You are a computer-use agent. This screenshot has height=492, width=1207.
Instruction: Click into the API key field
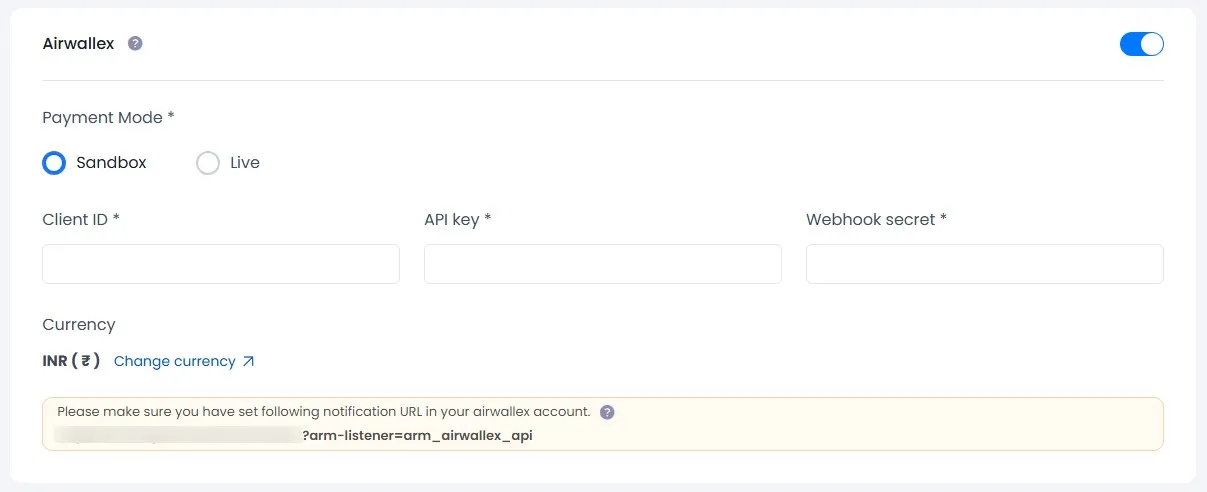click(603, 264)
